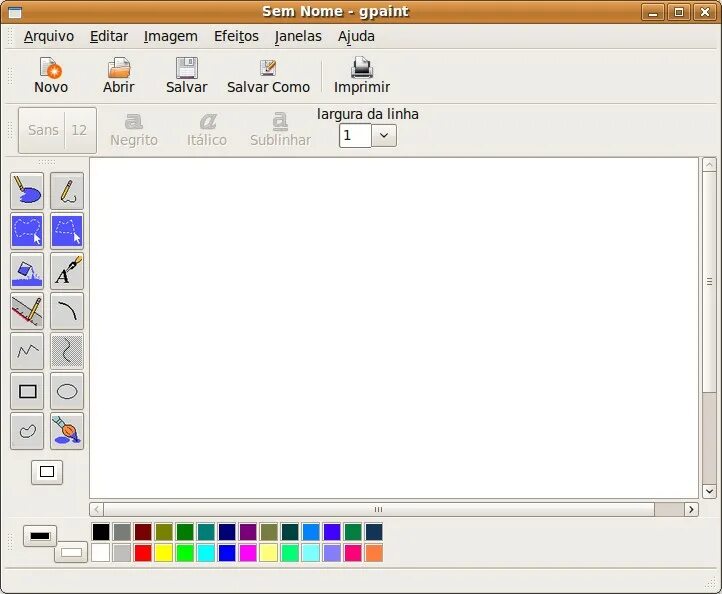Open the Editar menu

point(109,36)
